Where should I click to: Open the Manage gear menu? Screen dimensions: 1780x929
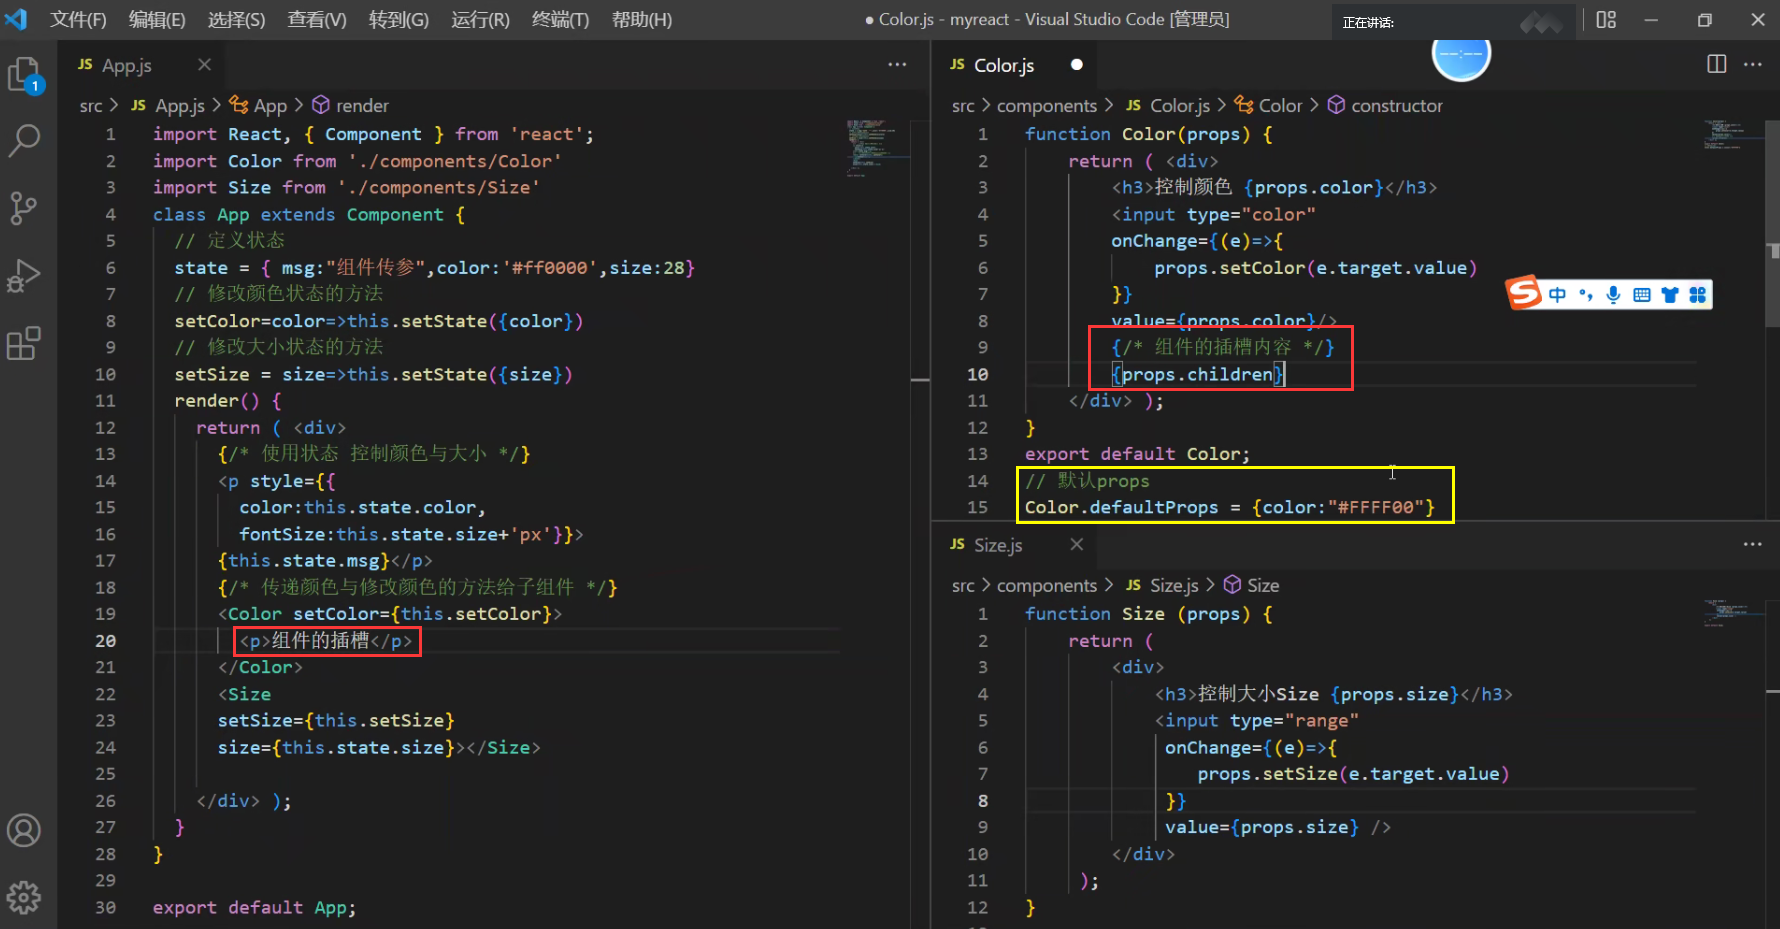pos(24,897)
